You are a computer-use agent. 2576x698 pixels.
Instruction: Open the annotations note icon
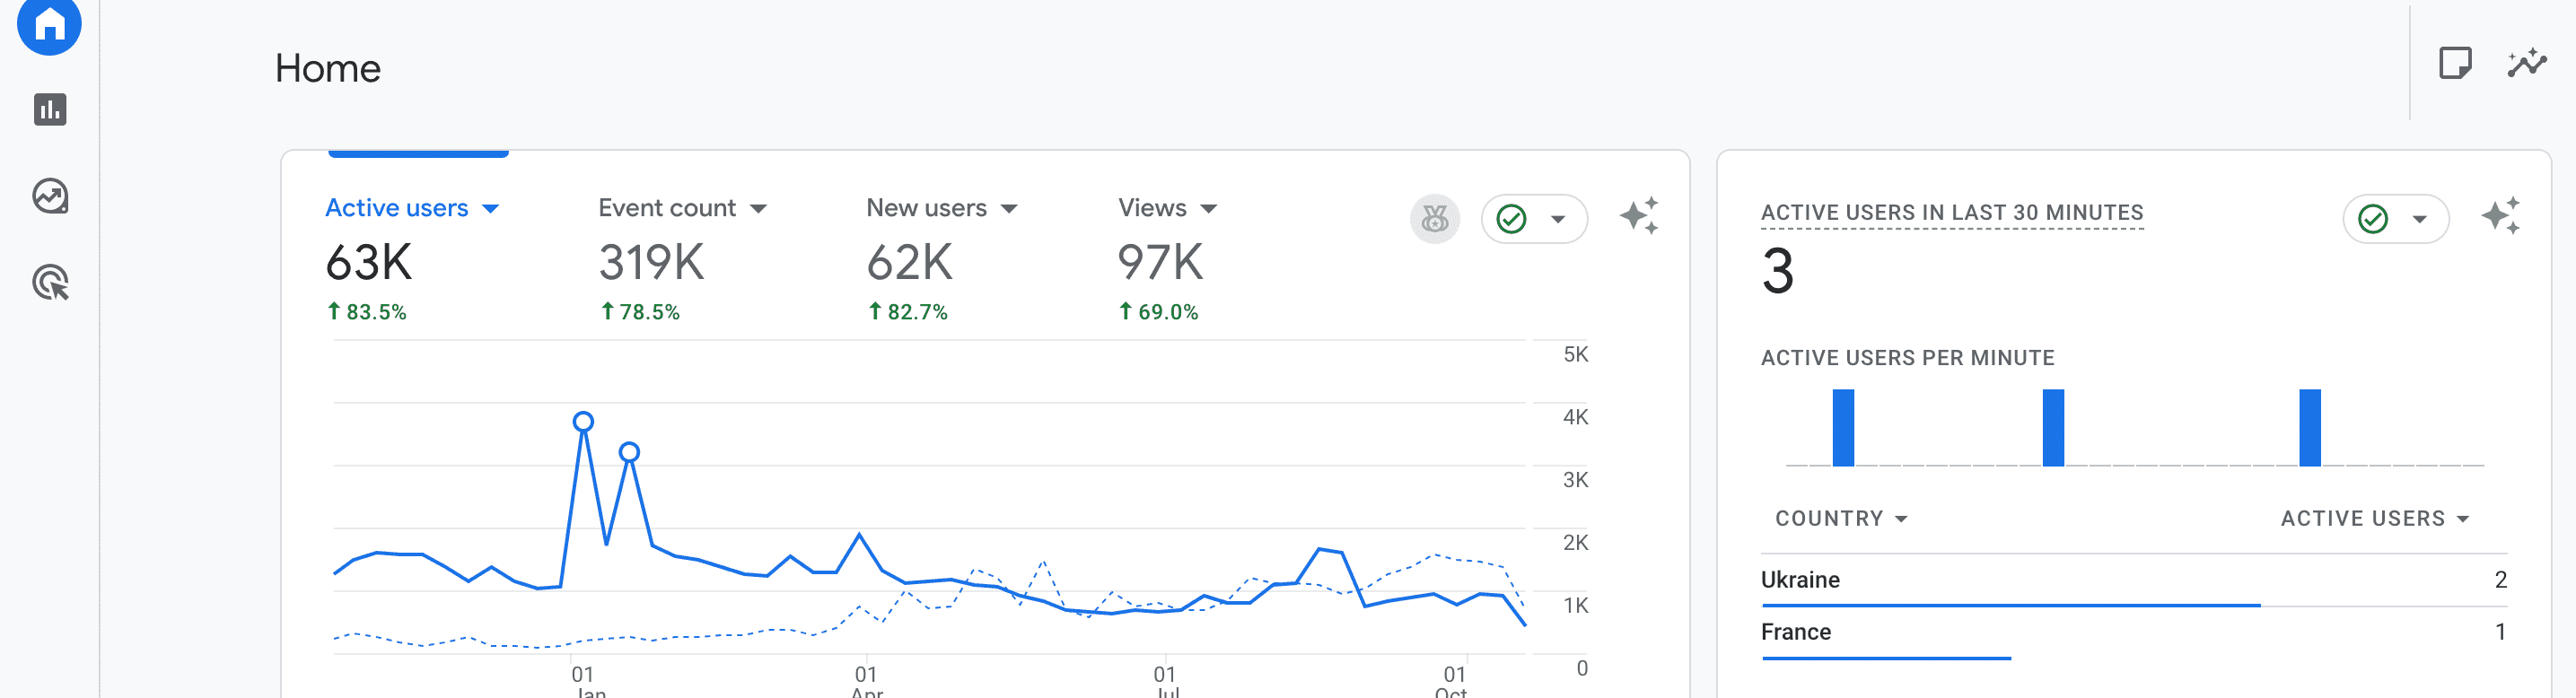point(2455,64)
